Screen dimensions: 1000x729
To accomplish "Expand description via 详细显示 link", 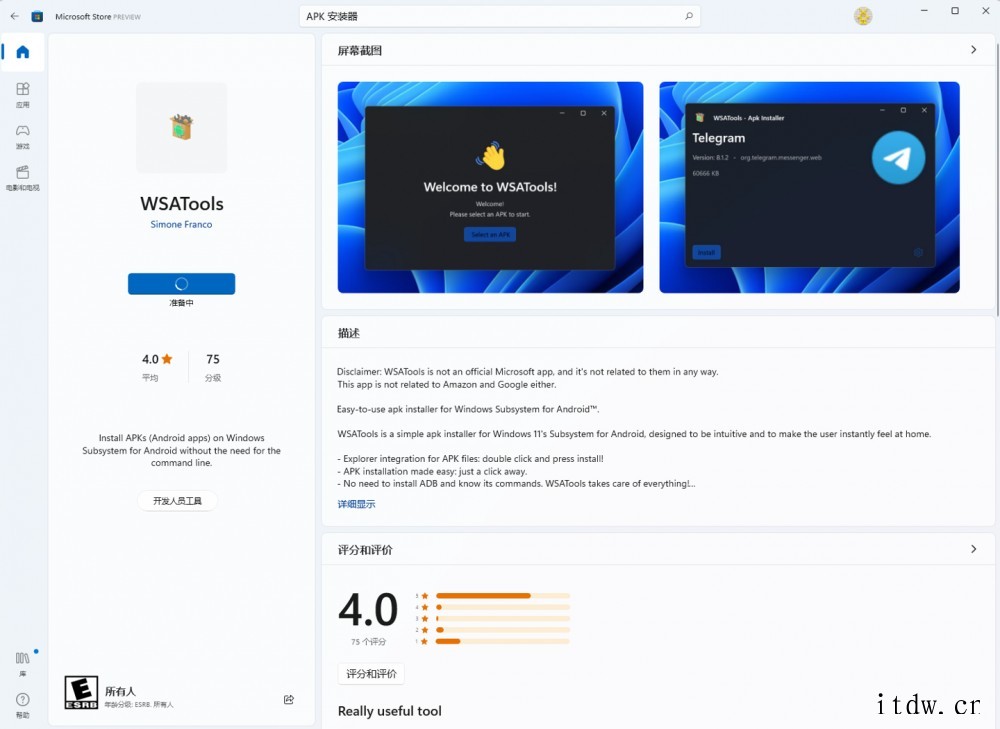I will point(357,504).
